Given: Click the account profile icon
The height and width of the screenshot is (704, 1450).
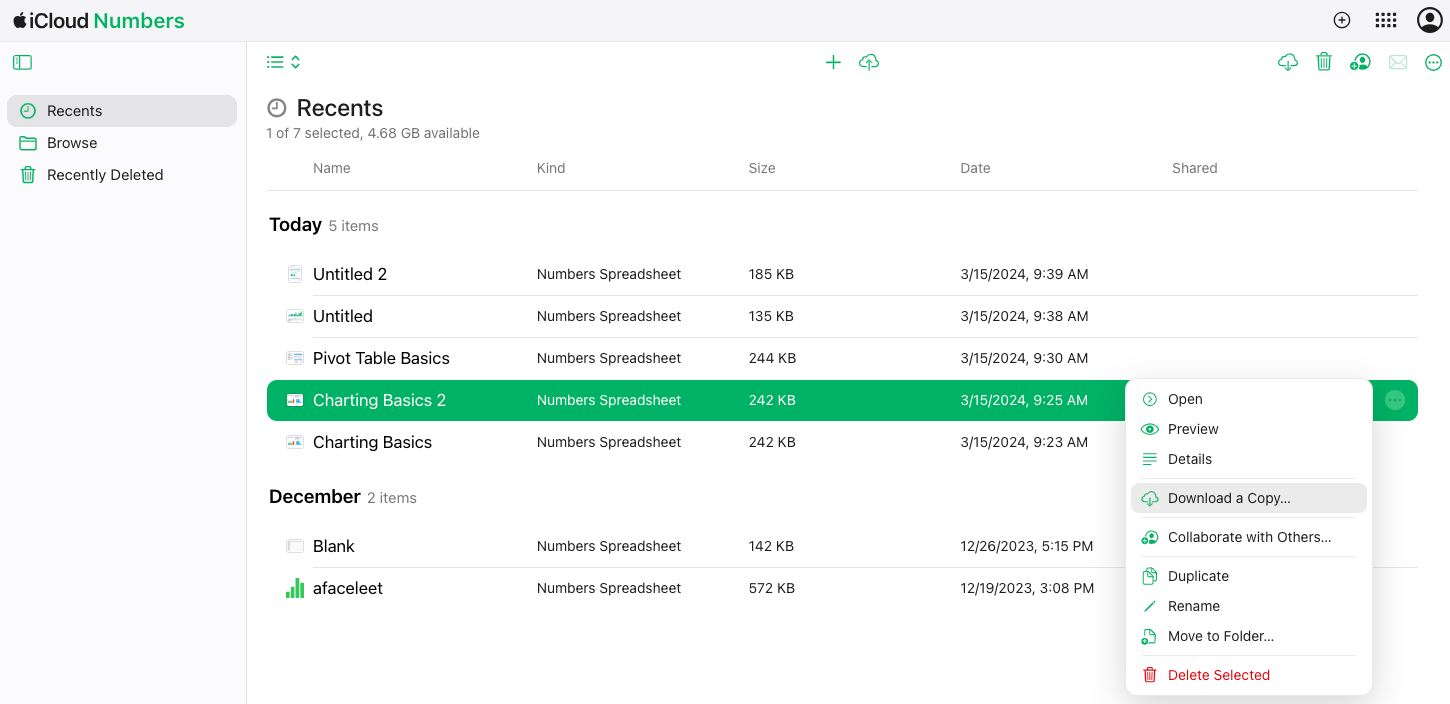Looking at the screenshot, I should coord(1429,20).
